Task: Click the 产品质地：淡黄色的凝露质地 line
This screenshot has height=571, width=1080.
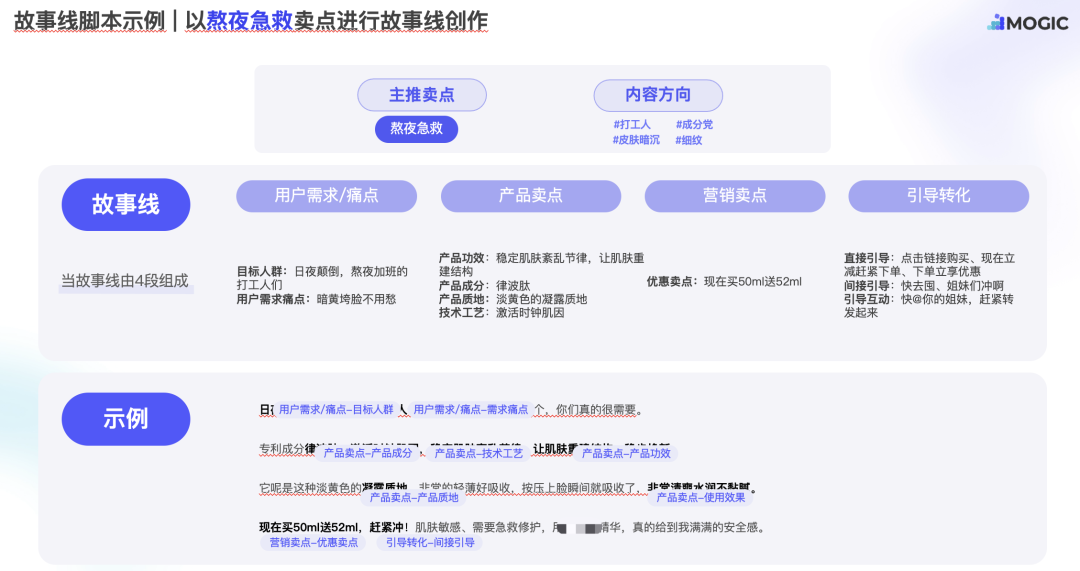Action: click(x=513, y=299)
